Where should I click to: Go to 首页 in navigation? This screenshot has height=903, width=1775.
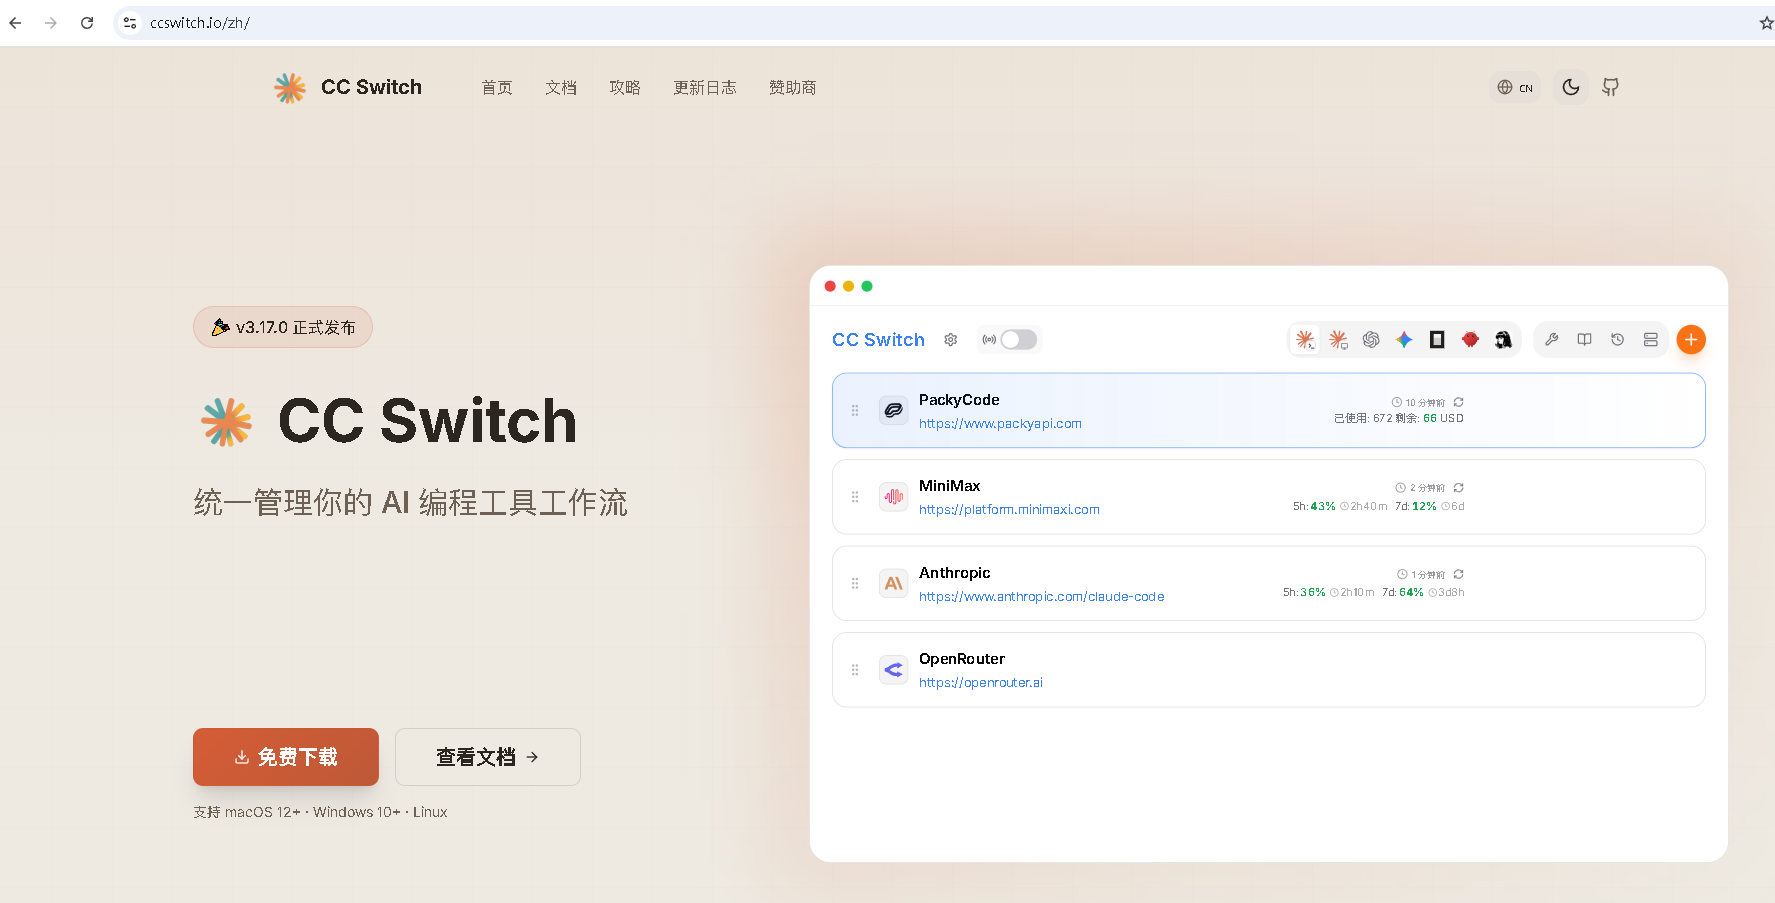point(497,88)
